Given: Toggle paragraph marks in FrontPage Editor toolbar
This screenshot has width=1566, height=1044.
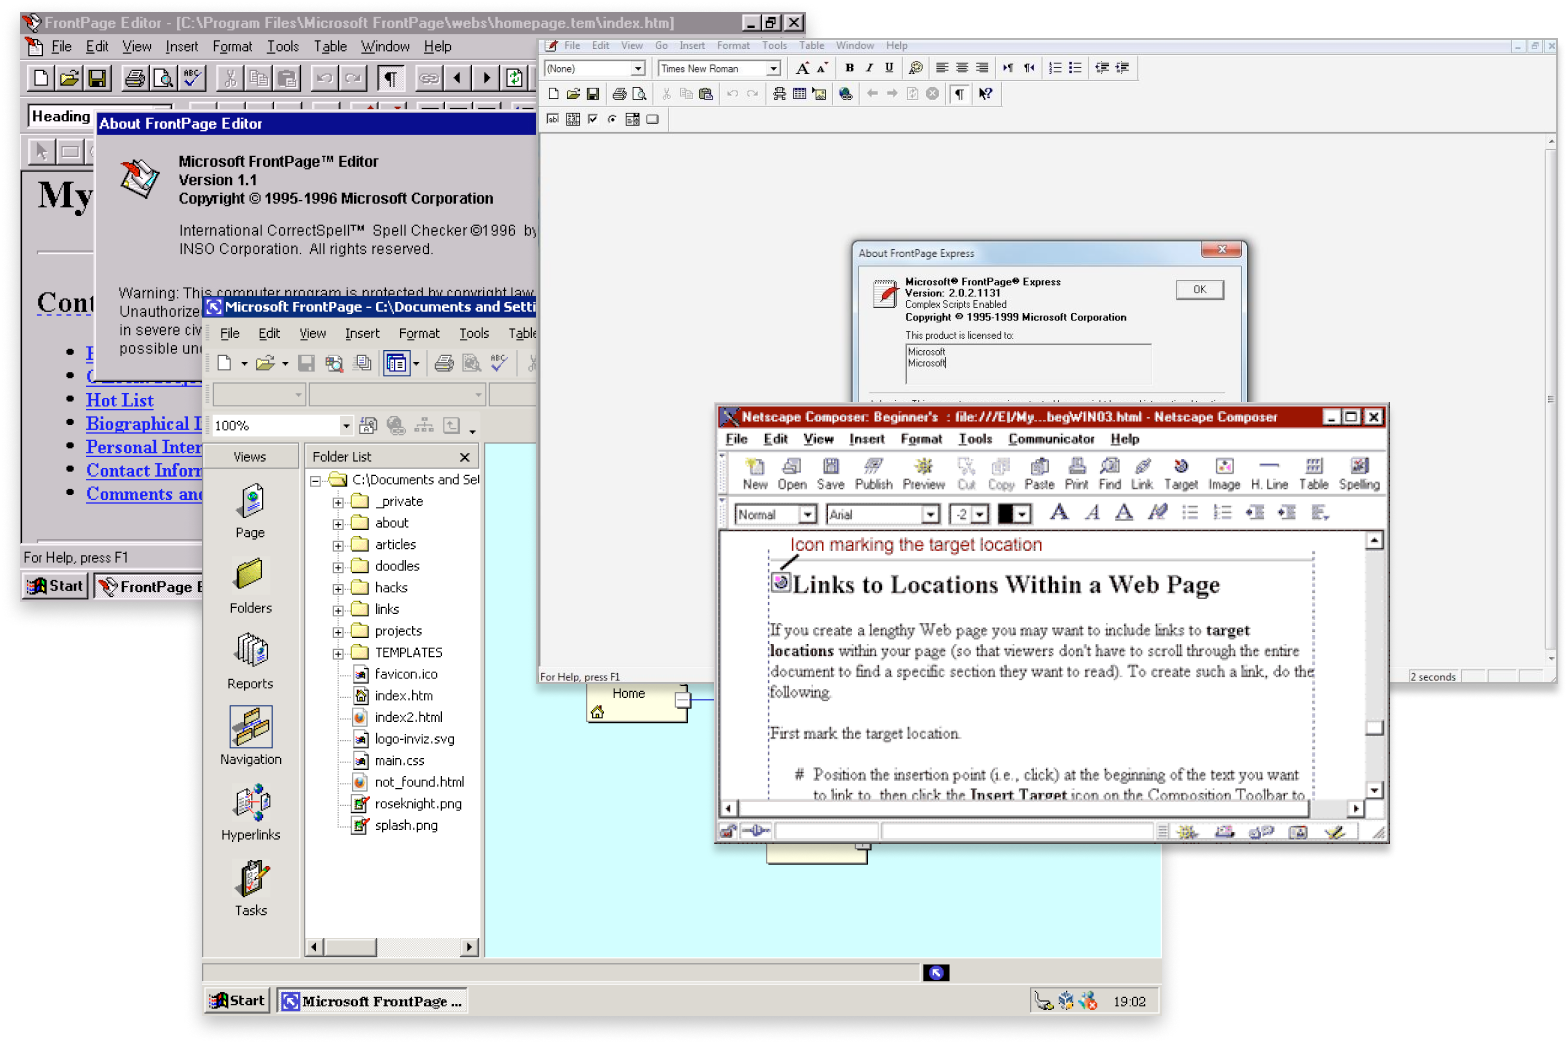Looking at the screenshot, I should 391,78.
